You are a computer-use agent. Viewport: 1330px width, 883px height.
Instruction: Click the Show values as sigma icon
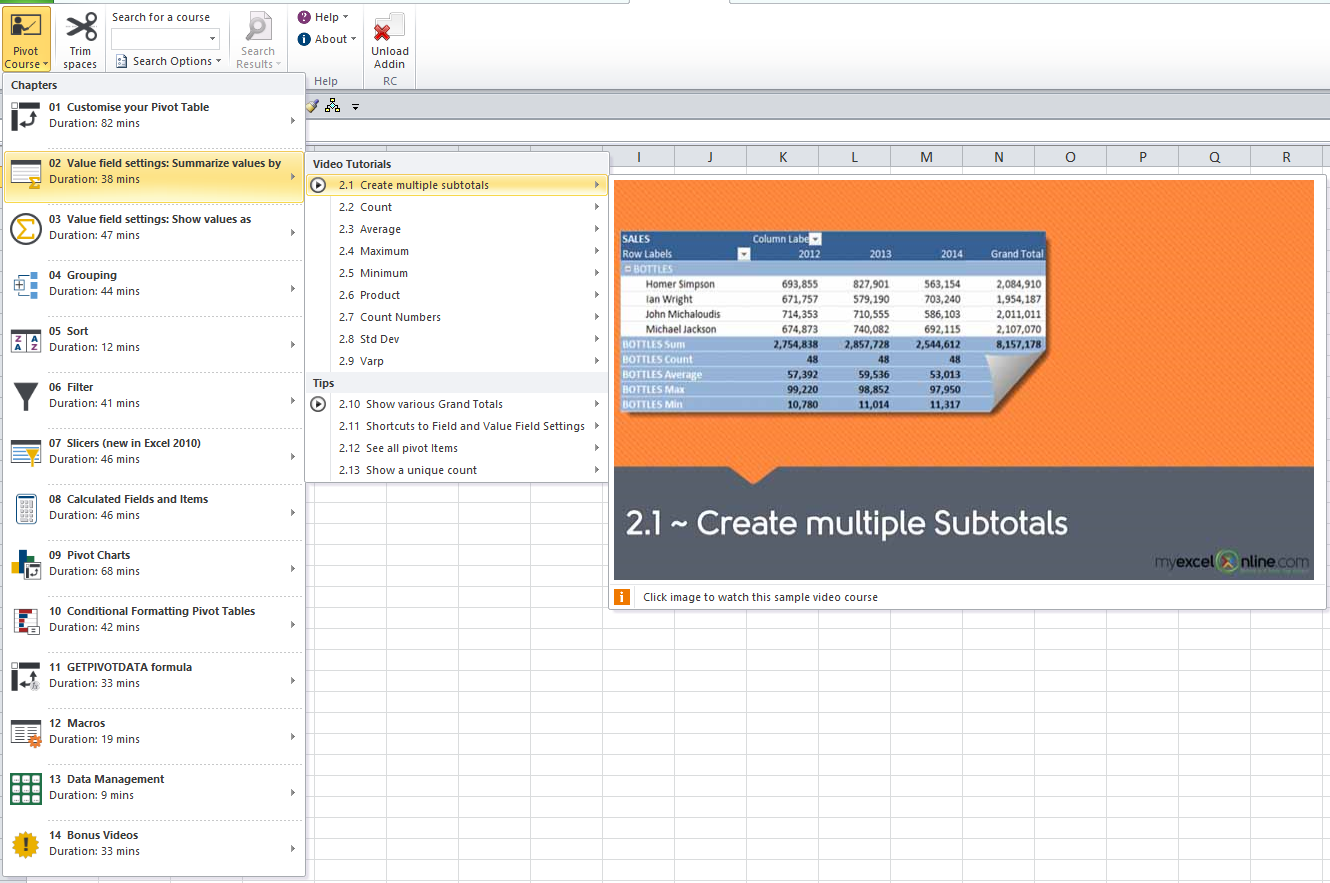(26, 228)
